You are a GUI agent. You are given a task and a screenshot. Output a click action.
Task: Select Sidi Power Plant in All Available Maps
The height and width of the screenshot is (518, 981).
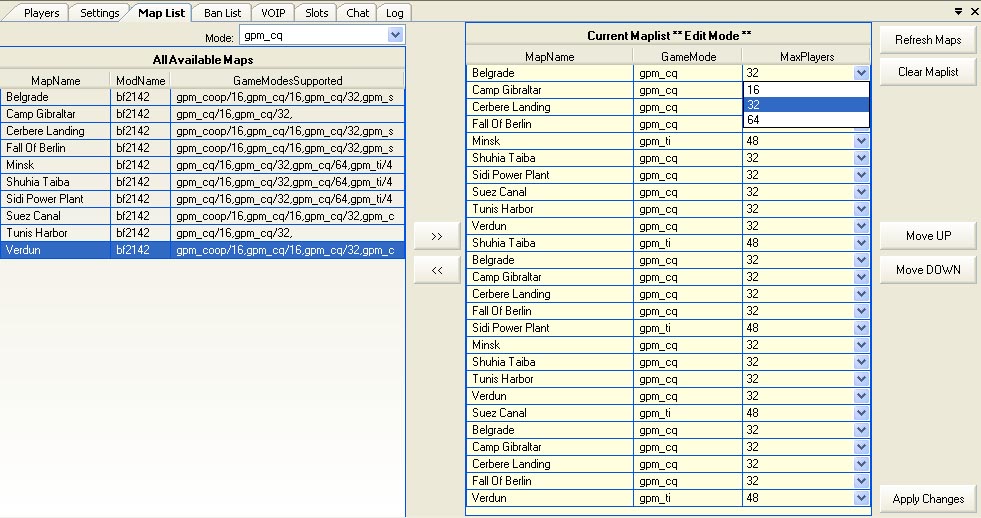(203, 199)
